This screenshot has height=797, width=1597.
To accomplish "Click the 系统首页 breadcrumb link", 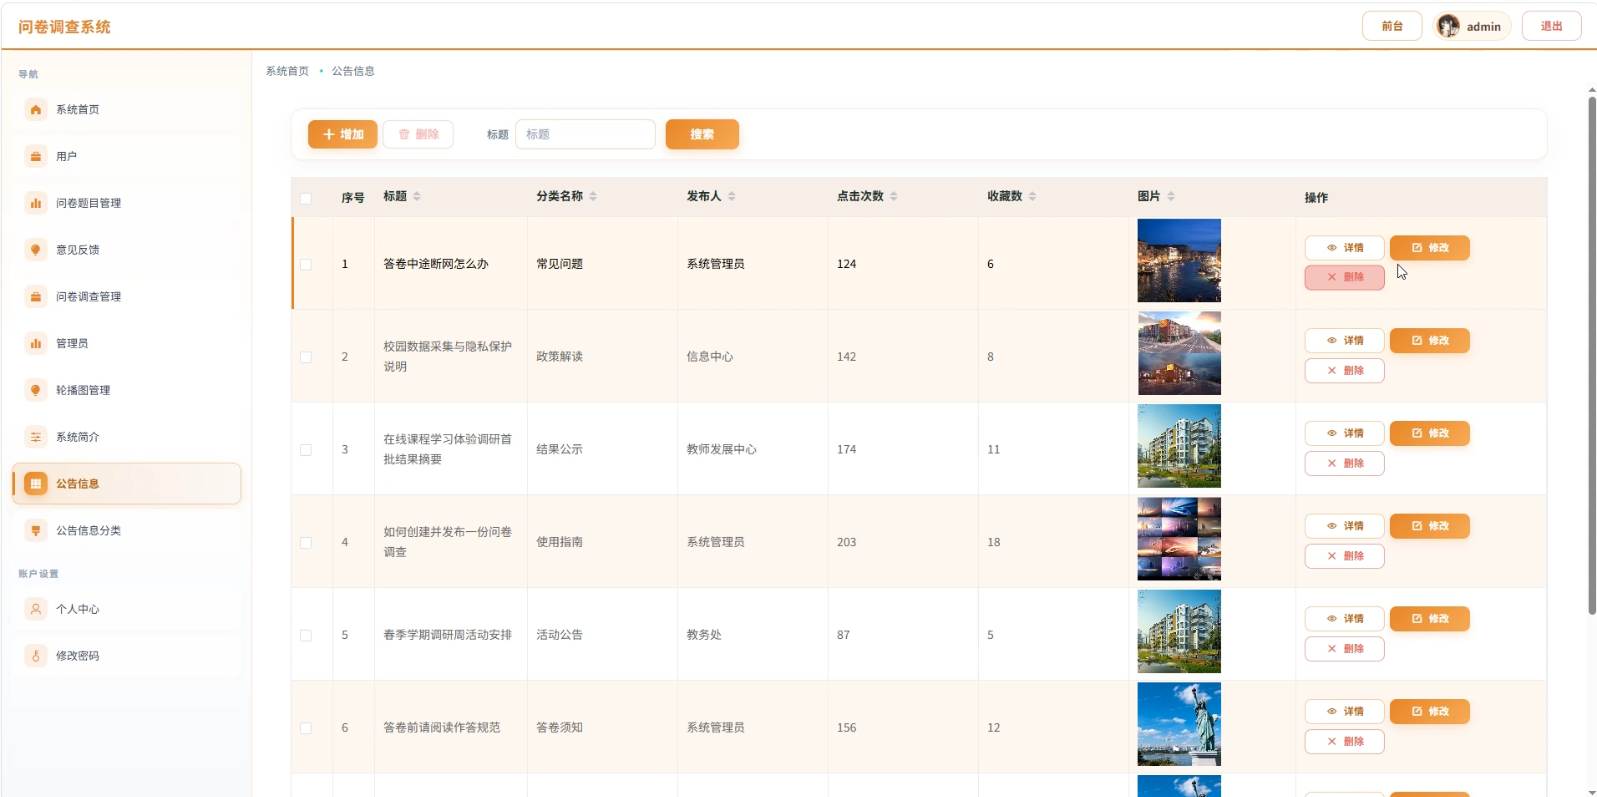I will (287, 71).
